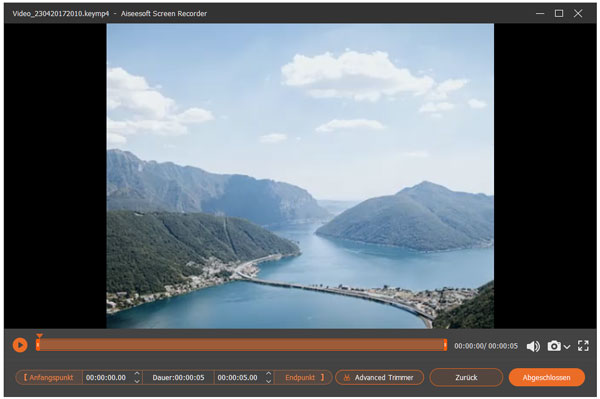Image resolution: width=600 pixels, height=399 pixels.
Task: Close the Screen Recorder window
Action: (578, 14)
